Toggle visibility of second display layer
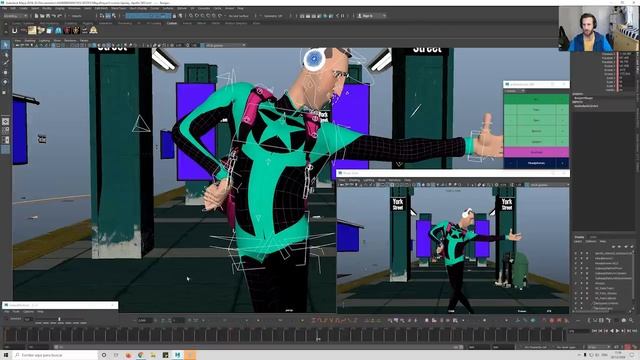 pyautogui.click(x=576, y=258)
